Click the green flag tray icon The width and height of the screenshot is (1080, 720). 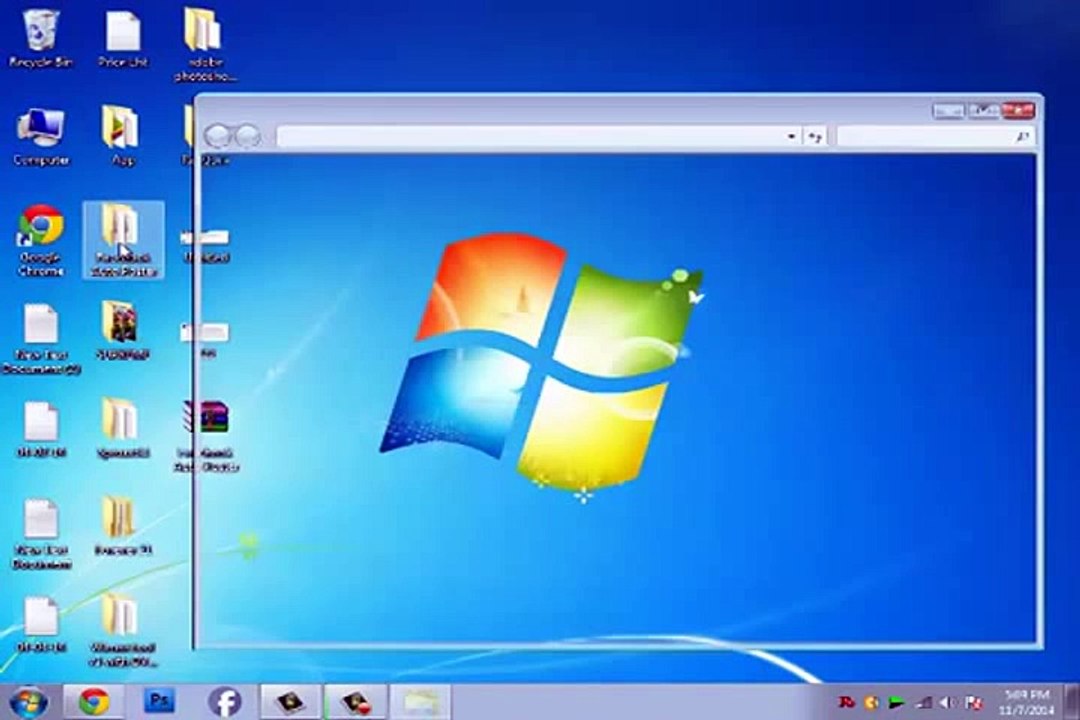896,703
